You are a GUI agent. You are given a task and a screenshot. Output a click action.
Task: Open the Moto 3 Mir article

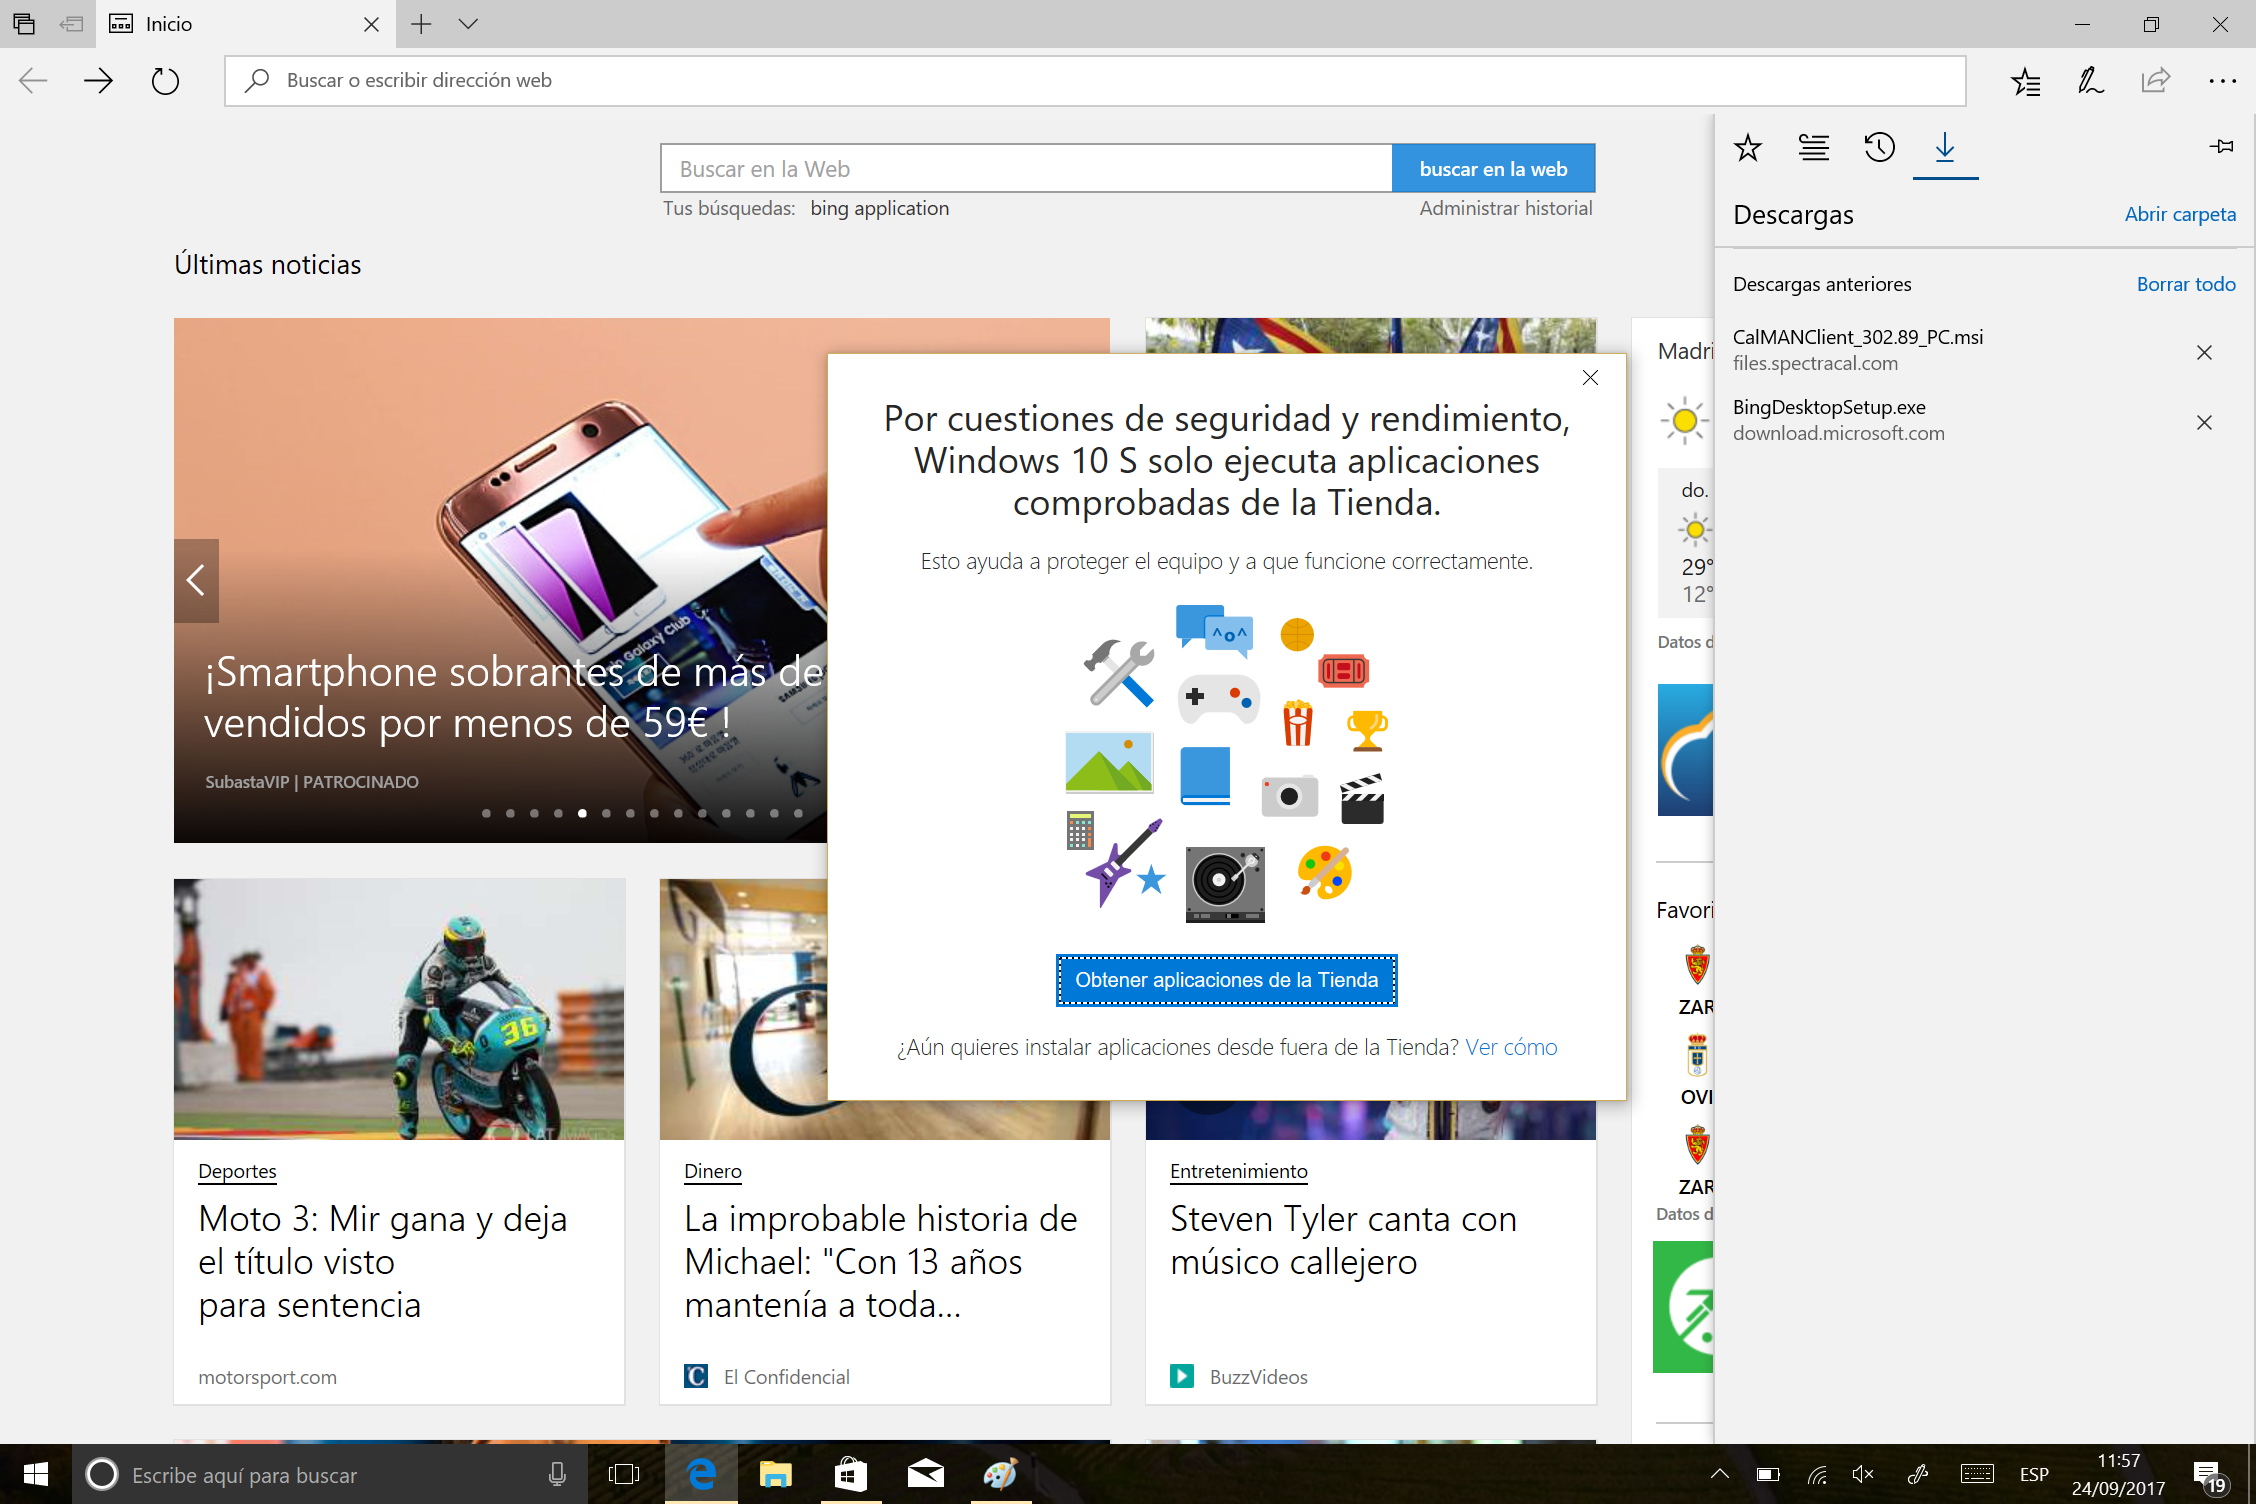[383, 1261]
